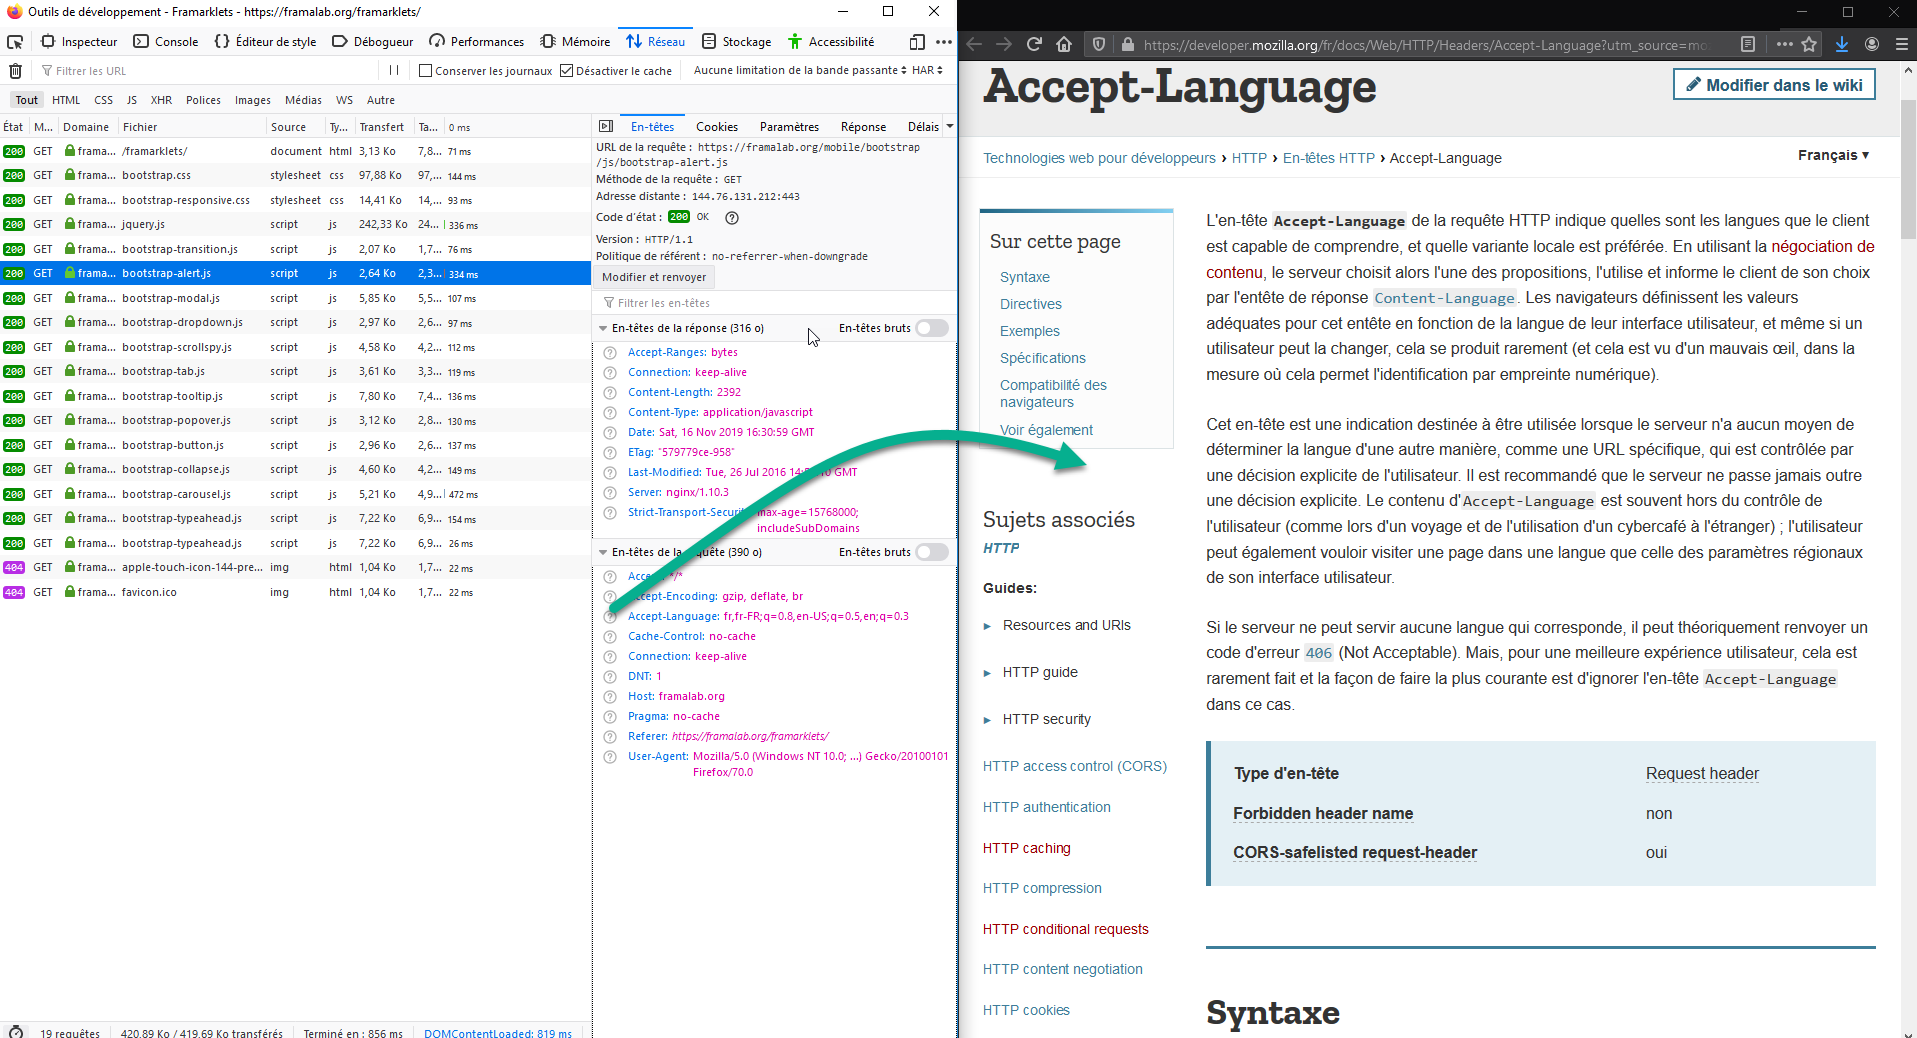Screen dimensions: 1917x1038
Task: Click Modifier et renvoyer button
Action: coord(654,277)
